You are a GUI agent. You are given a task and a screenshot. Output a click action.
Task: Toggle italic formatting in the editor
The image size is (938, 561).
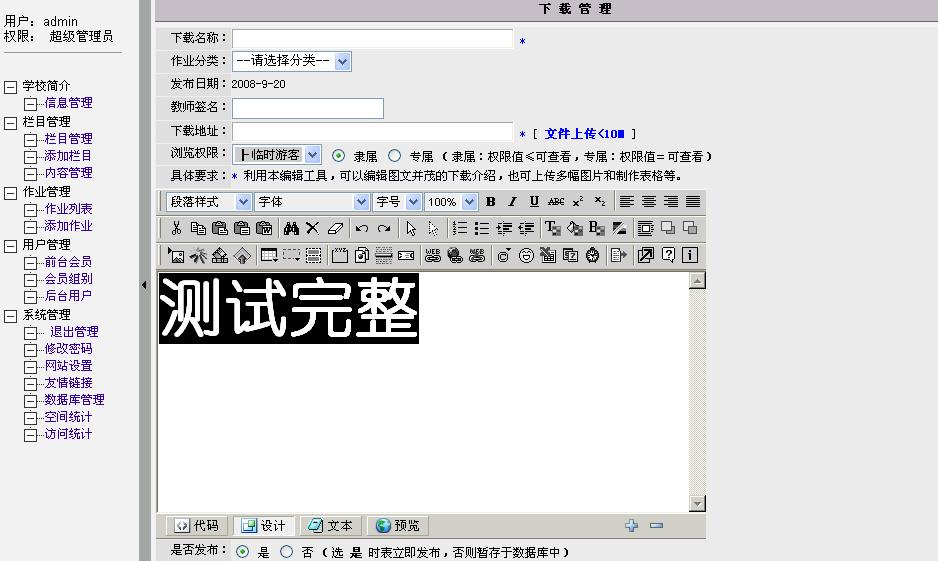513,202
